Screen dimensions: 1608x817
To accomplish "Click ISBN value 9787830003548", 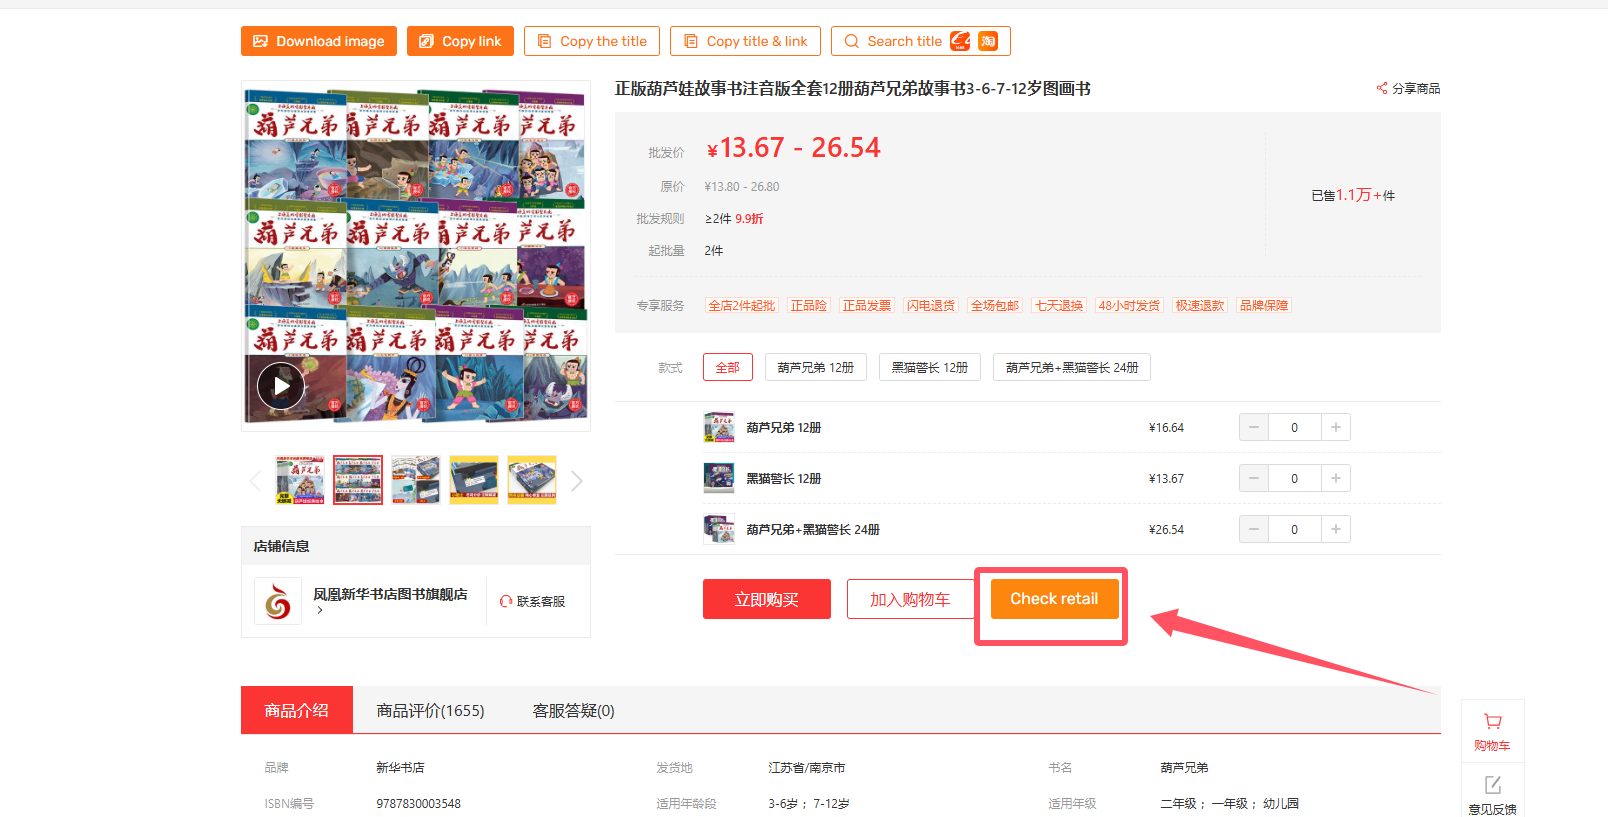I will (418, 803).
